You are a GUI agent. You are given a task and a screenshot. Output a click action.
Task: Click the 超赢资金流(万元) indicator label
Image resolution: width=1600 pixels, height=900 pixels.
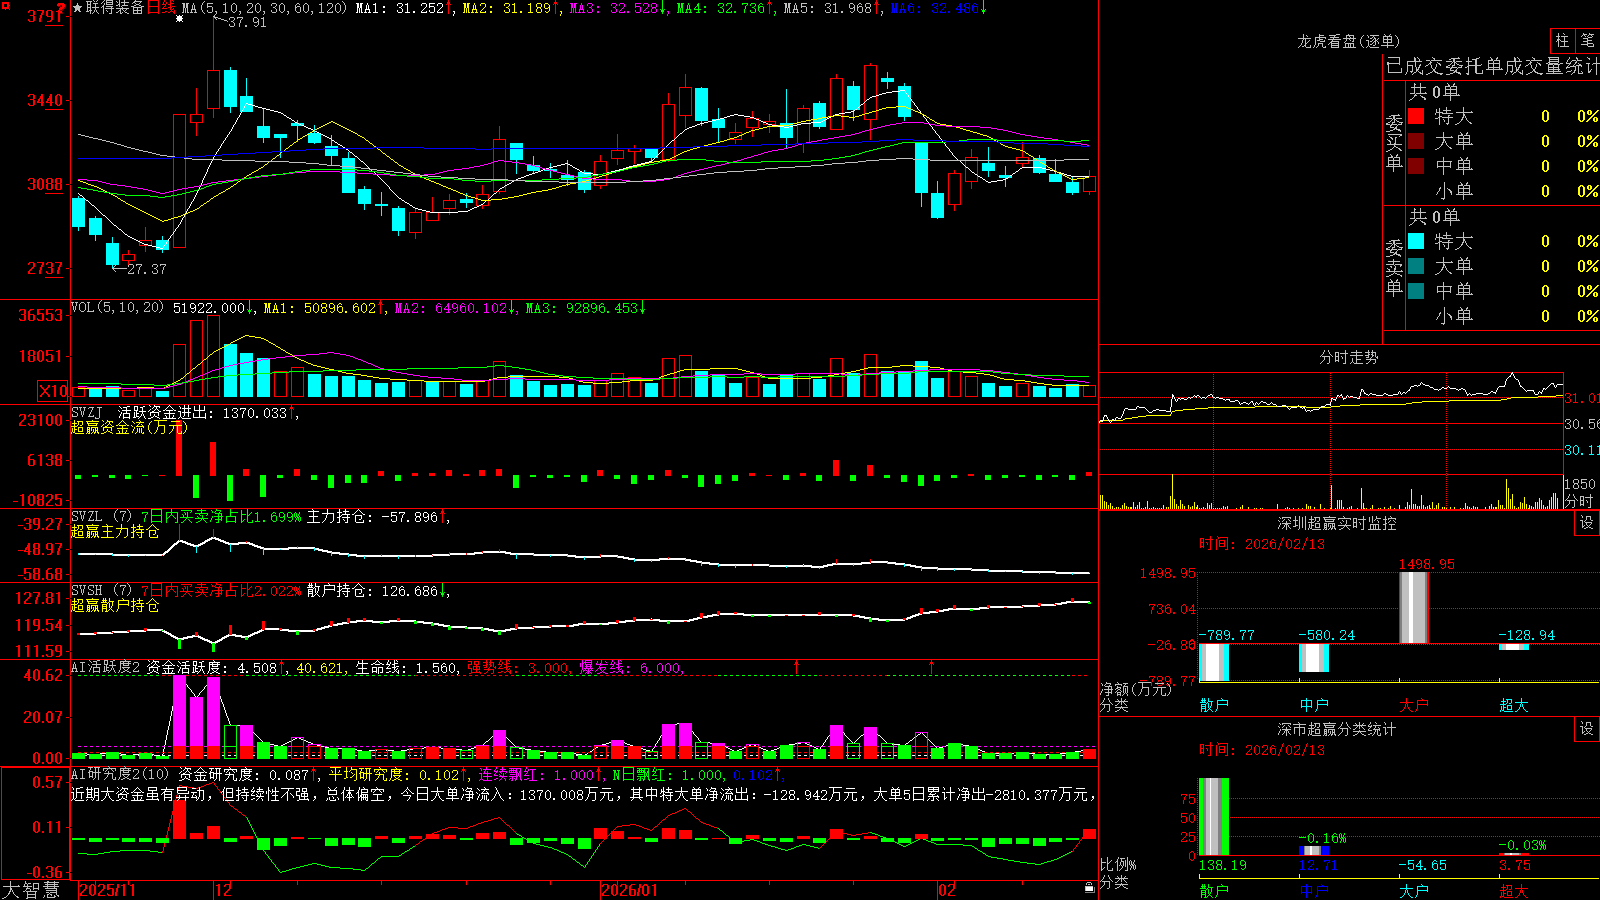(129, 427)
